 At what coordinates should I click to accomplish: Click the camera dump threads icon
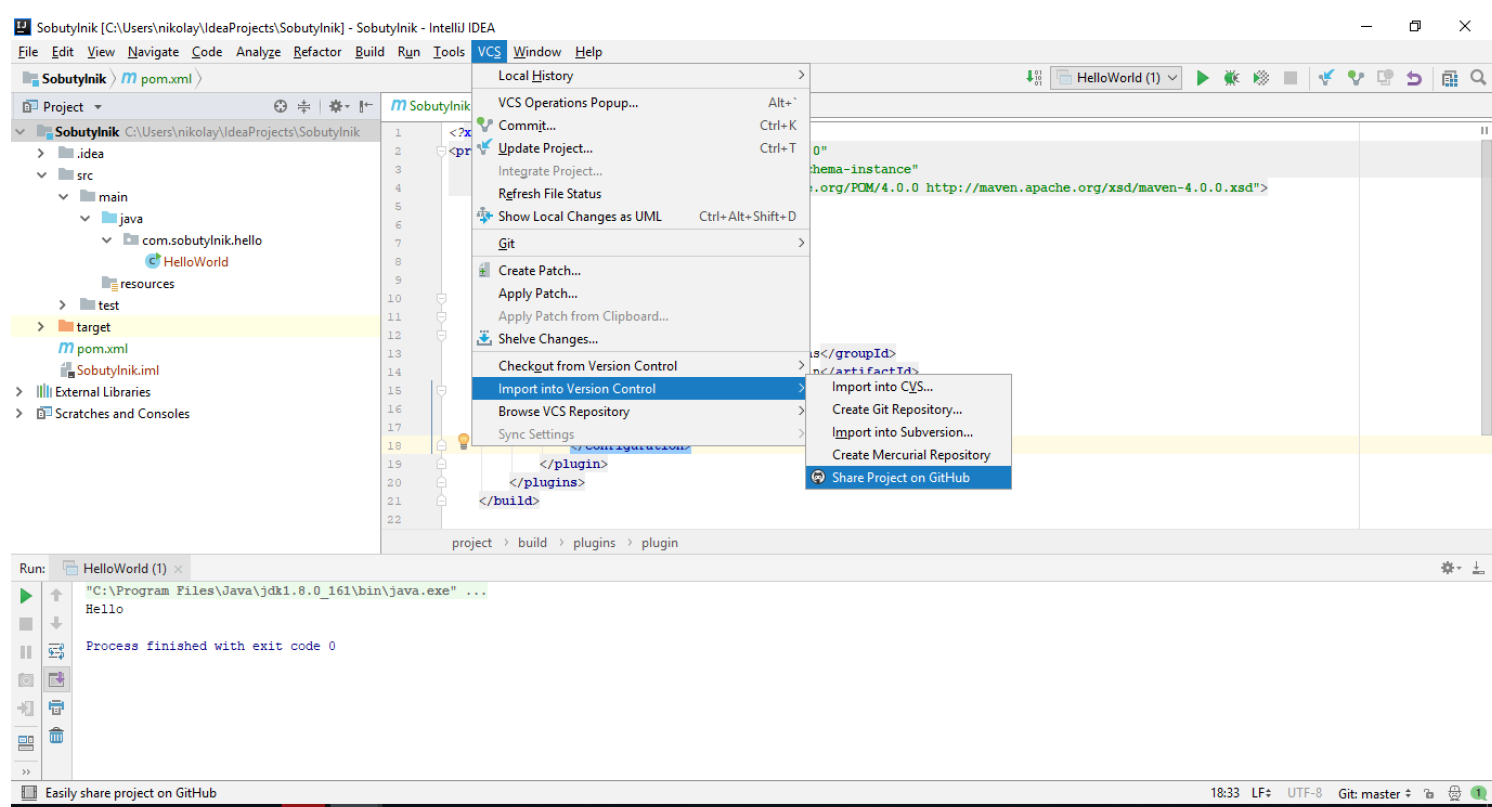pos(26,680)
